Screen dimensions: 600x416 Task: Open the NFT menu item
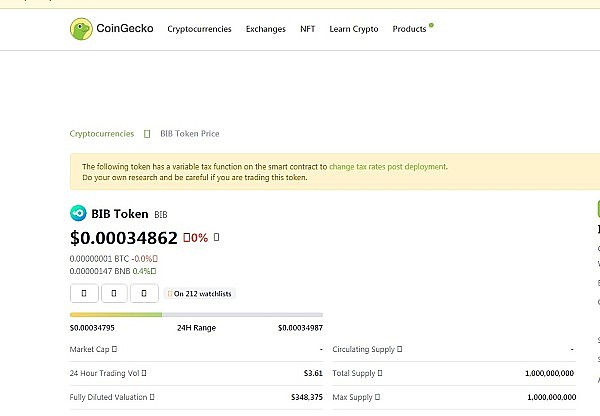point(307,29)
